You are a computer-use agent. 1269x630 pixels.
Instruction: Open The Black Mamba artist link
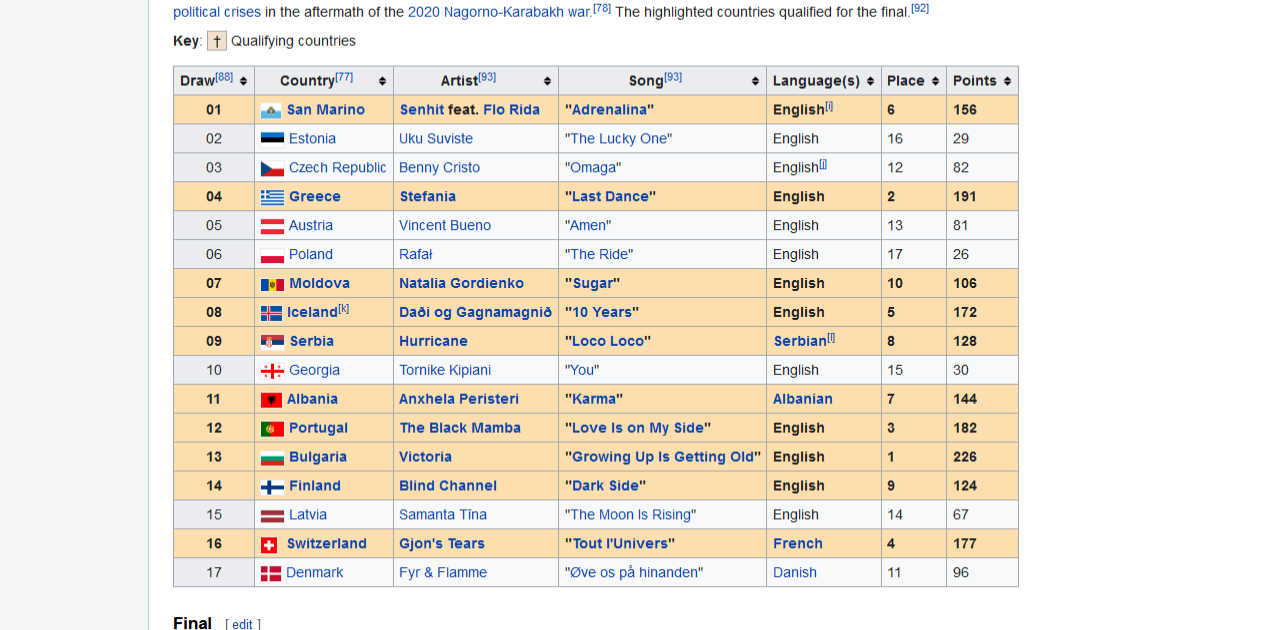pos(460,429)
